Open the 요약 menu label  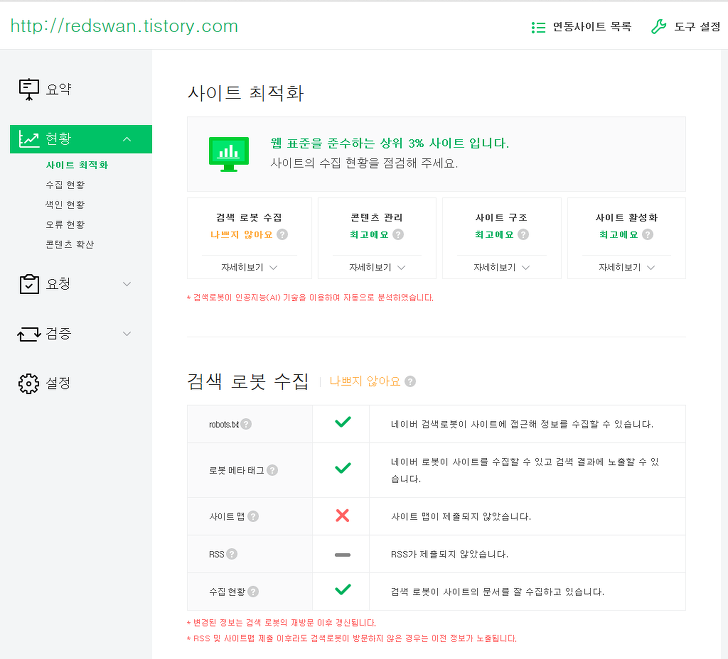point(58,89)
